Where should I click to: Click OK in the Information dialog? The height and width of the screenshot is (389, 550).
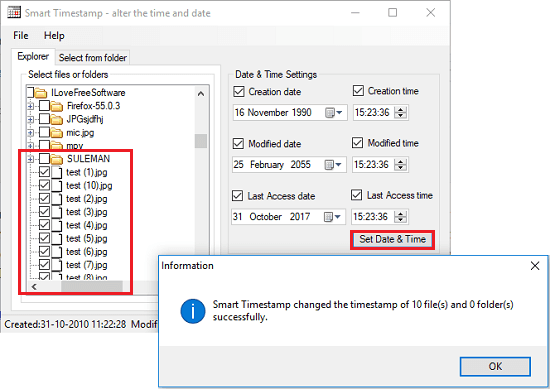[x=495, y=367]
